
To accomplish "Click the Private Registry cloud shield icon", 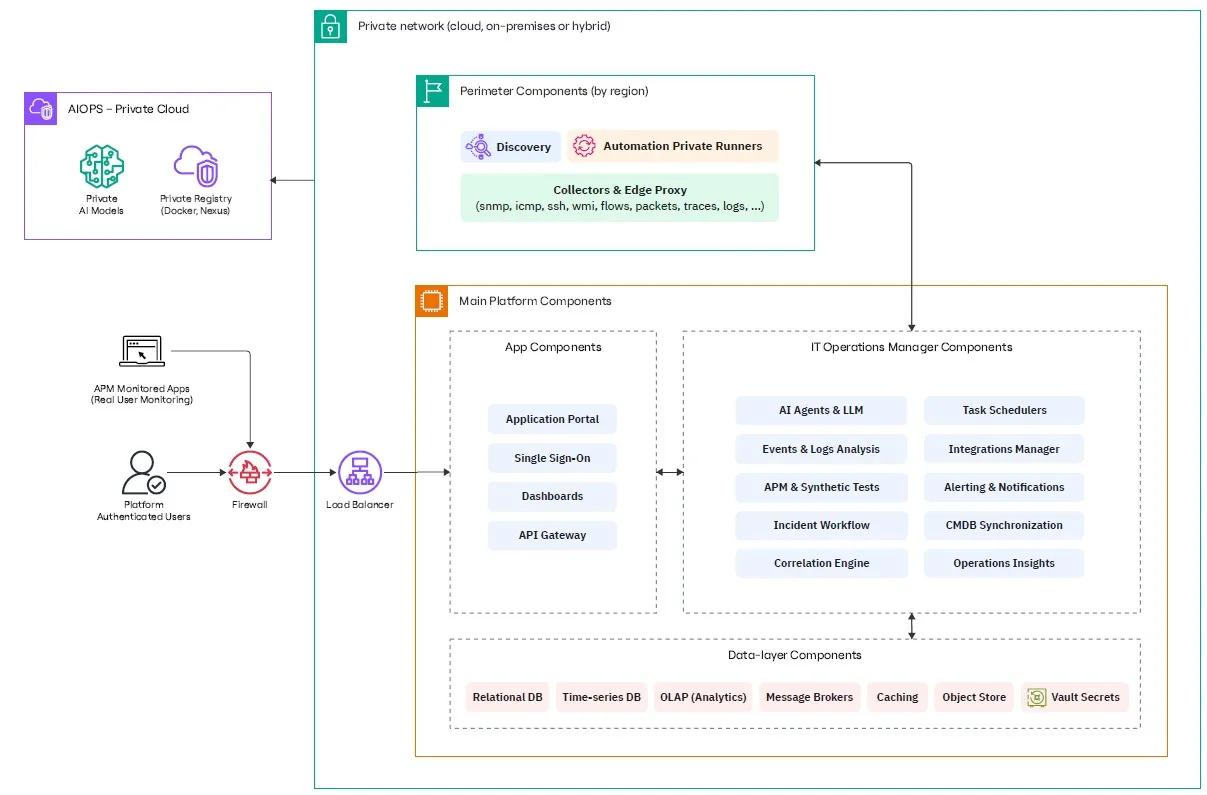I will [196, 166].
